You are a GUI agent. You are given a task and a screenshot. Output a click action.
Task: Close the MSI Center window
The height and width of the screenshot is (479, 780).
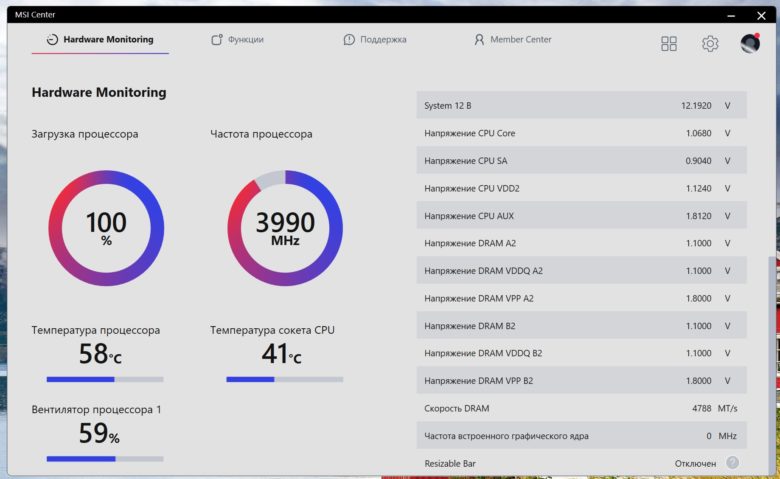pos(761,15)
